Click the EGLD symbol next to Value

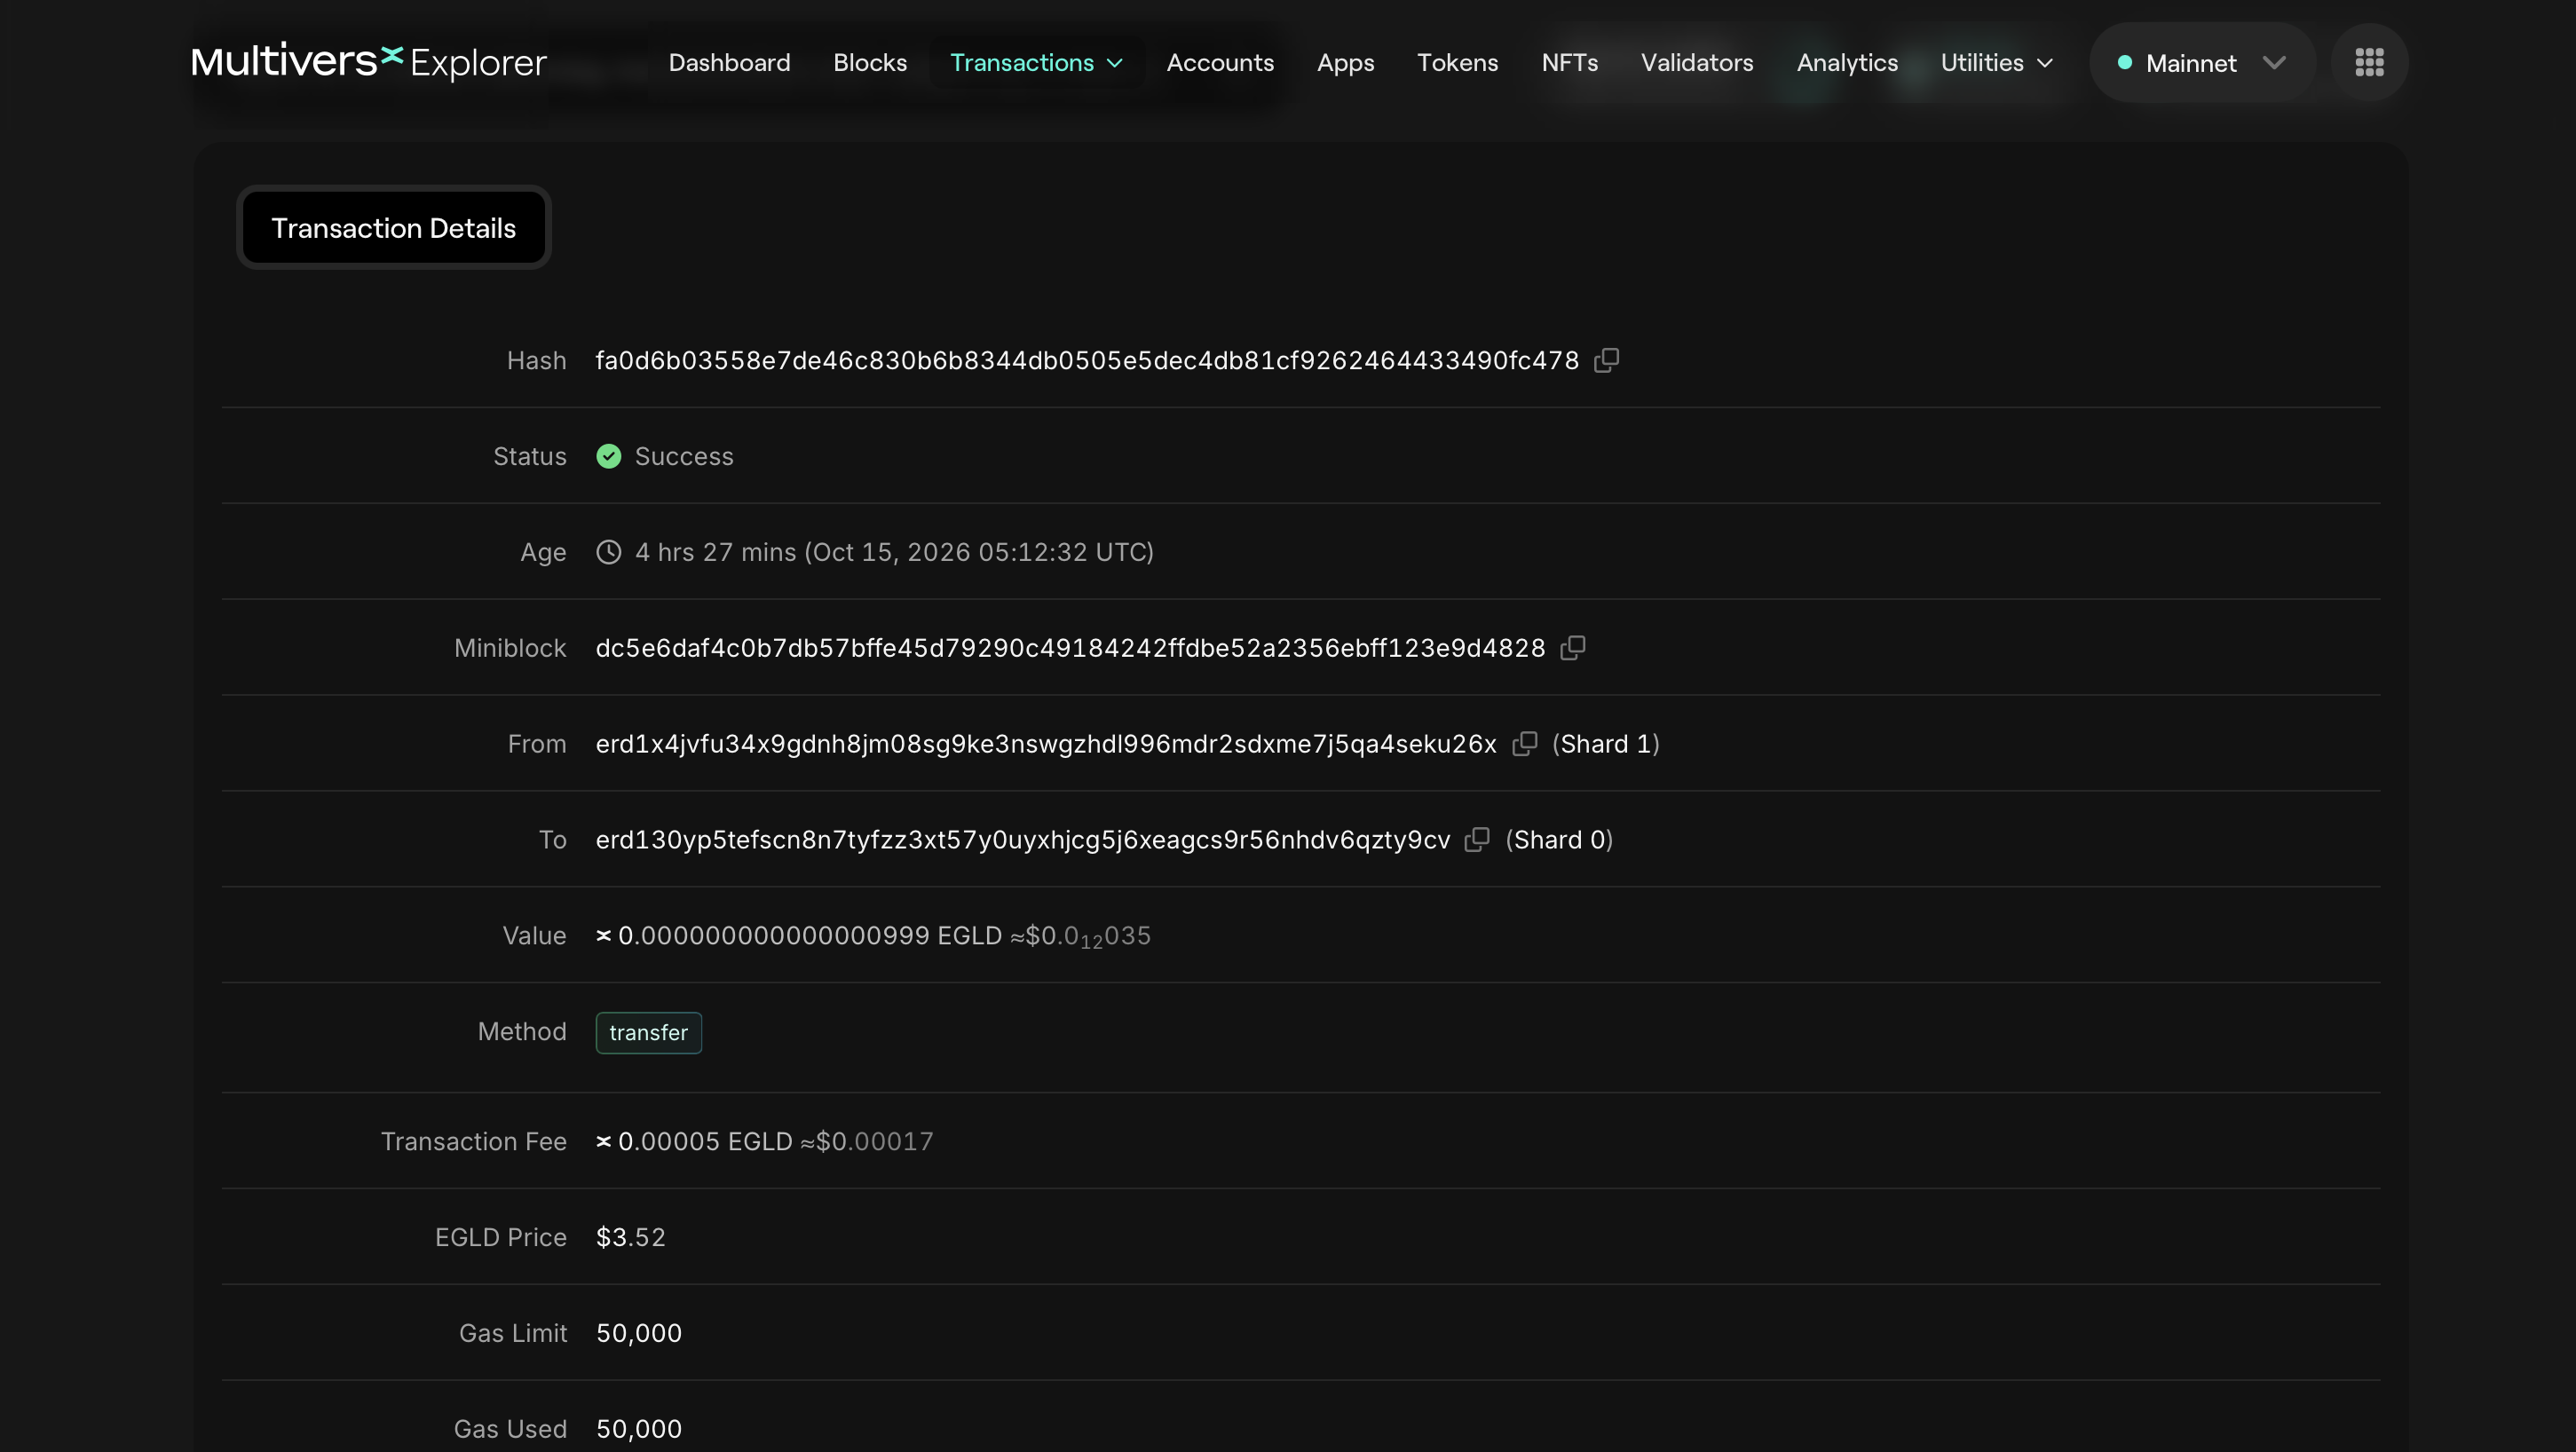604,936
